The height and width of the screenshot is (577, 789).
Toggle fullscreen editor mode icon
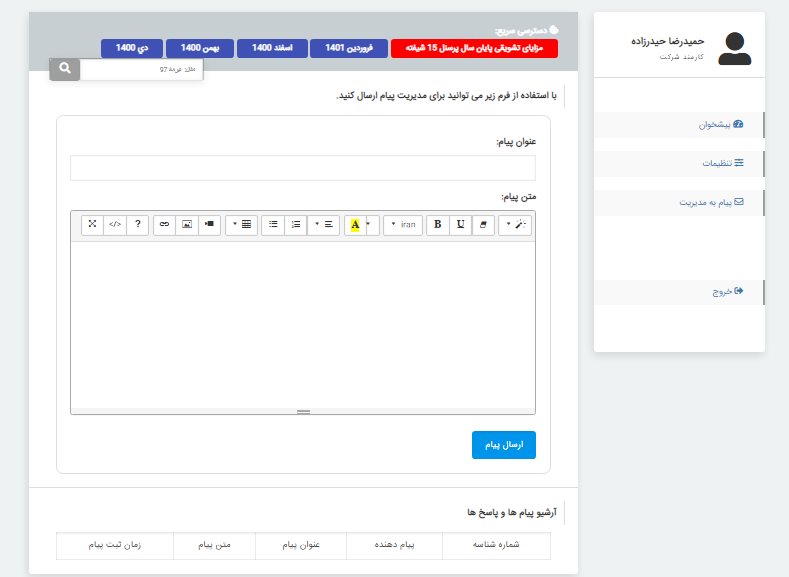[92, 224]
